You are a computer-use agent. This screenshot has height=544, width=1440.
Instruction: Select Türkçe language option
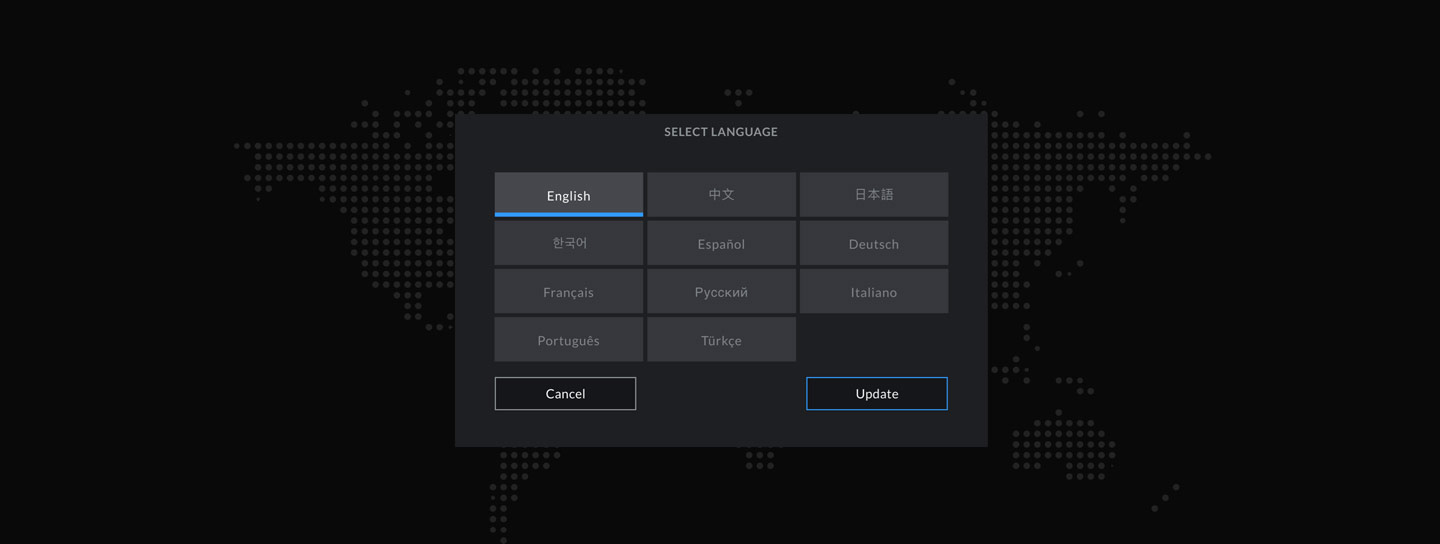click(721, 340)
